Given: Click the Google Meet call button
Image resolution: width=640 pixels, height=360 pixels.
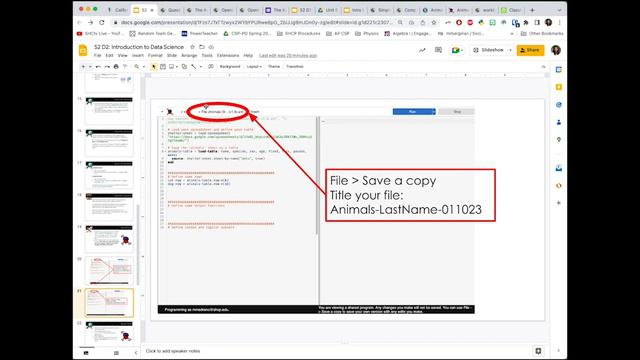Looking at the screenshot, I should pos(456,50).
